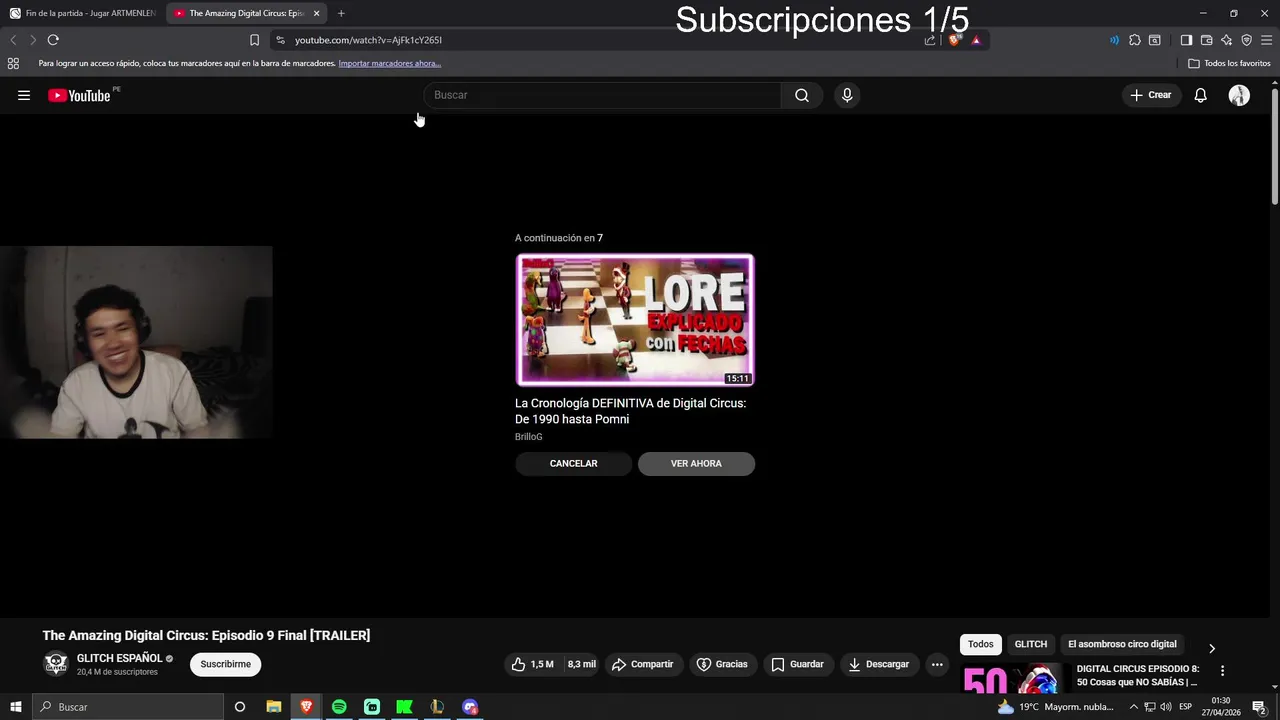Open the Windows notification center
This screenshot has height=720, width=1280.
pos(1259,707)
